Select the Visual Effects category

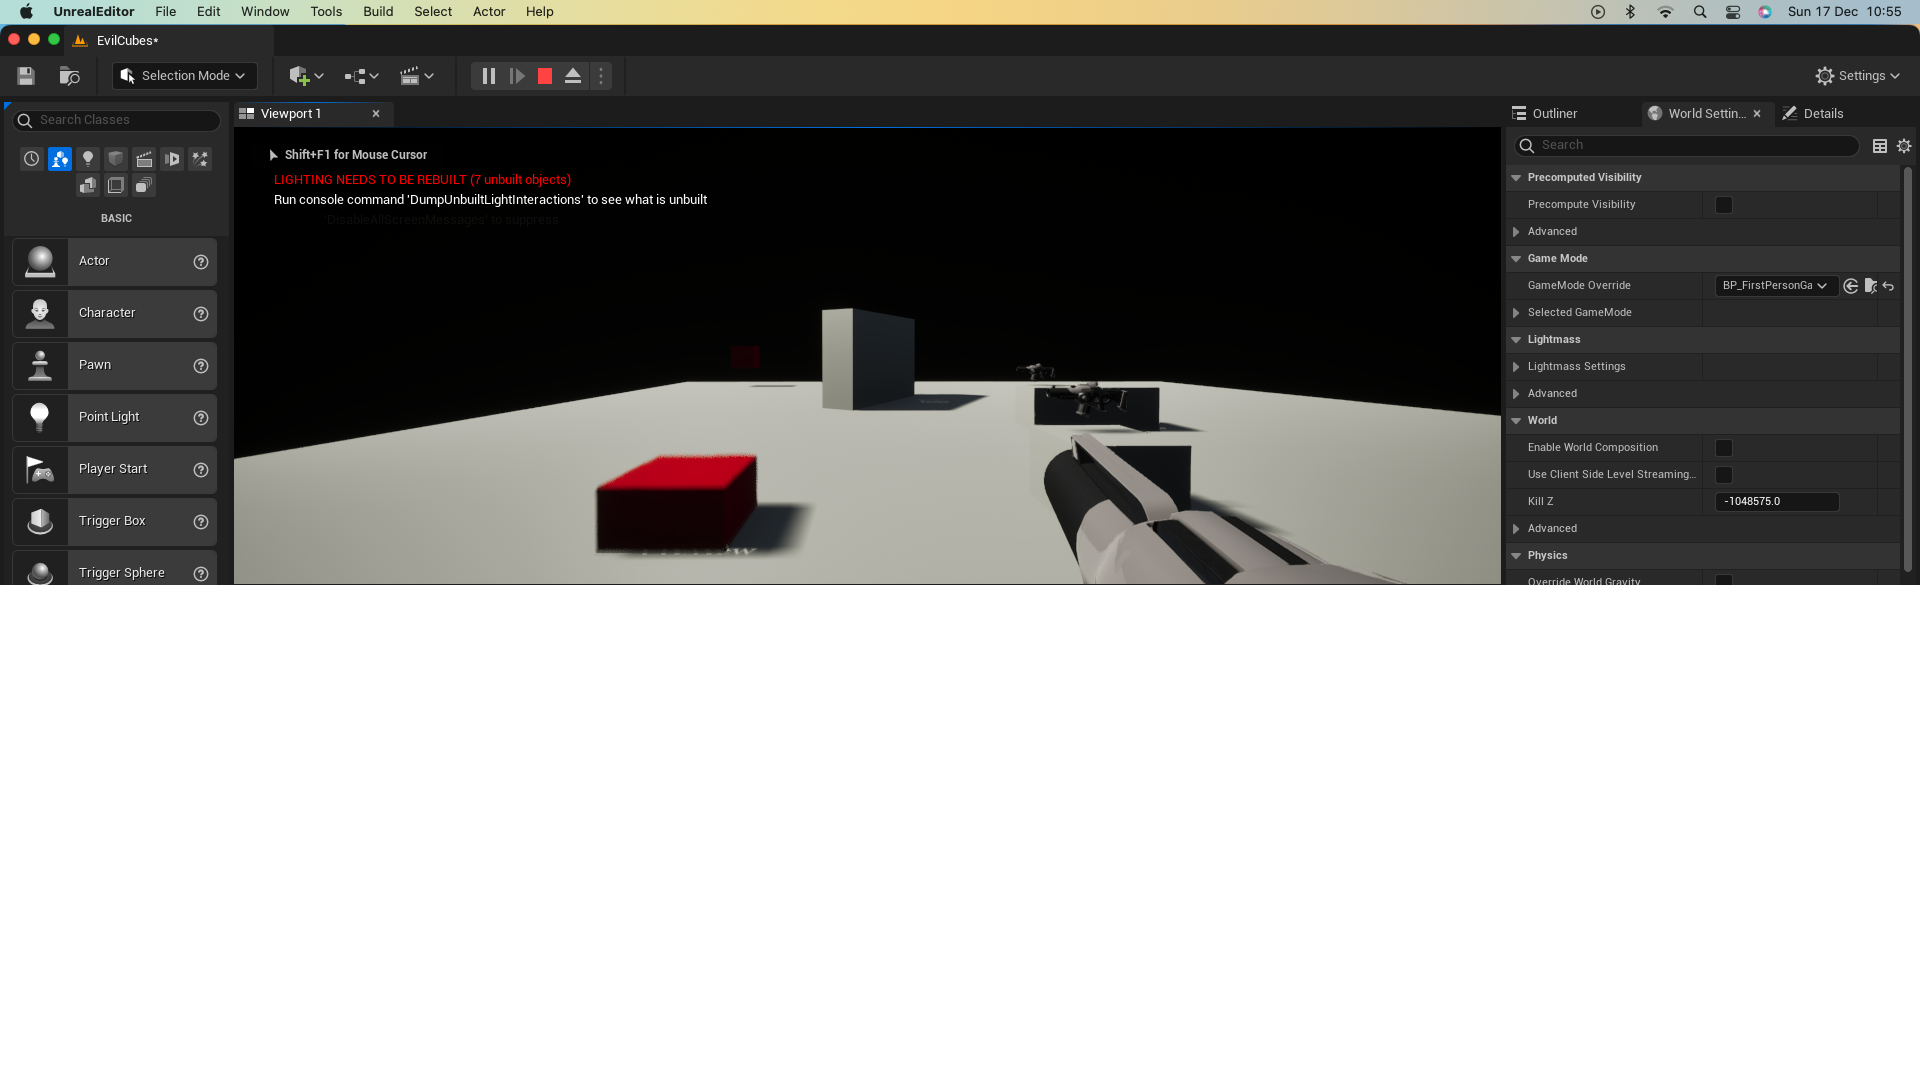pos(199,158)
